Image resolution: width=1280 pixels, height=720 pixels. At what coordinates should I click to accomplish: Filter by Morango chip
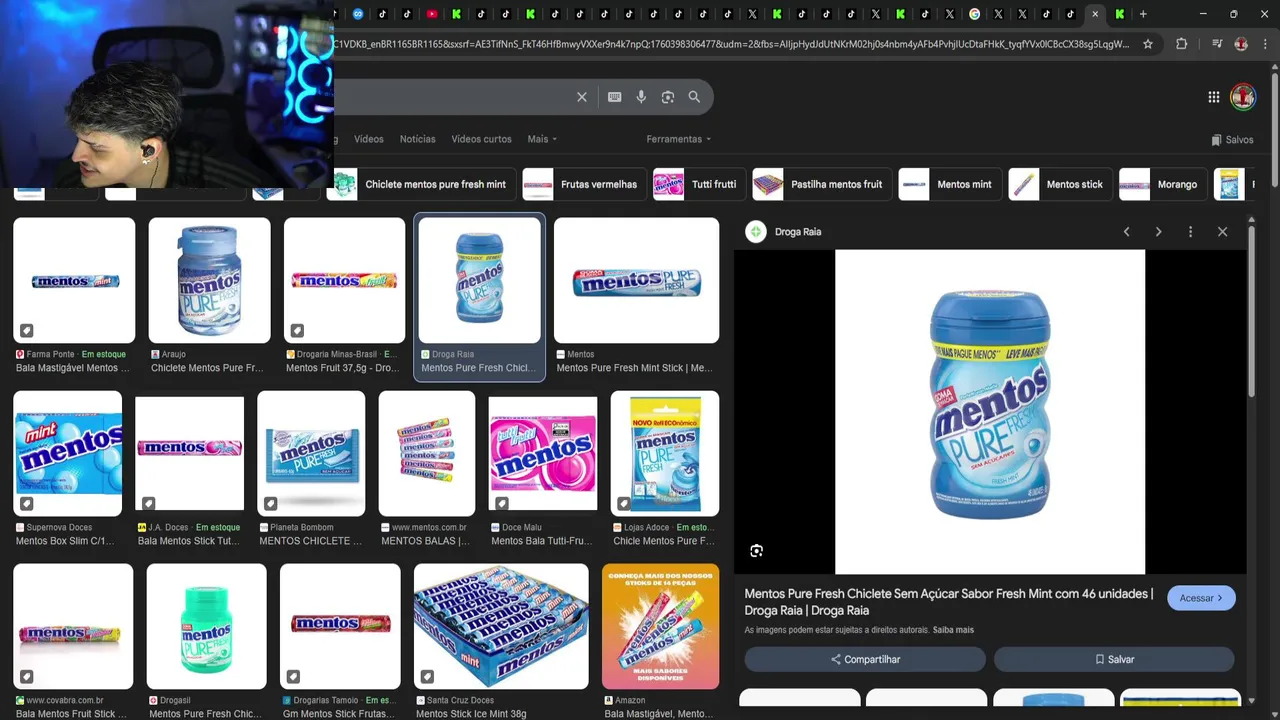[1161, 184]
